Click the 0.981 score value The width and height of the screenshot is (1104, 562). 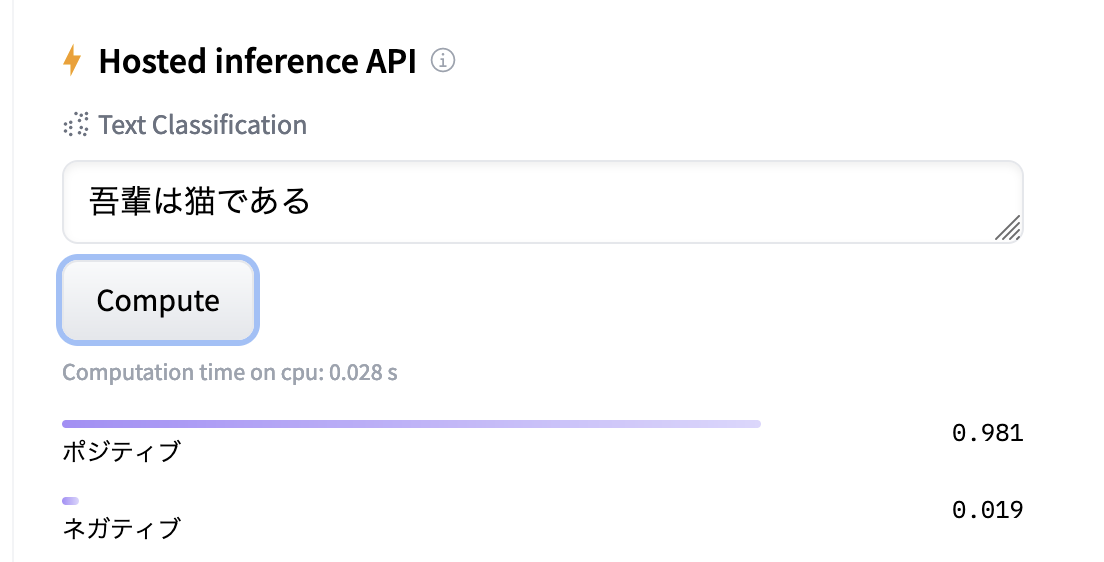[x=987, y=433]
